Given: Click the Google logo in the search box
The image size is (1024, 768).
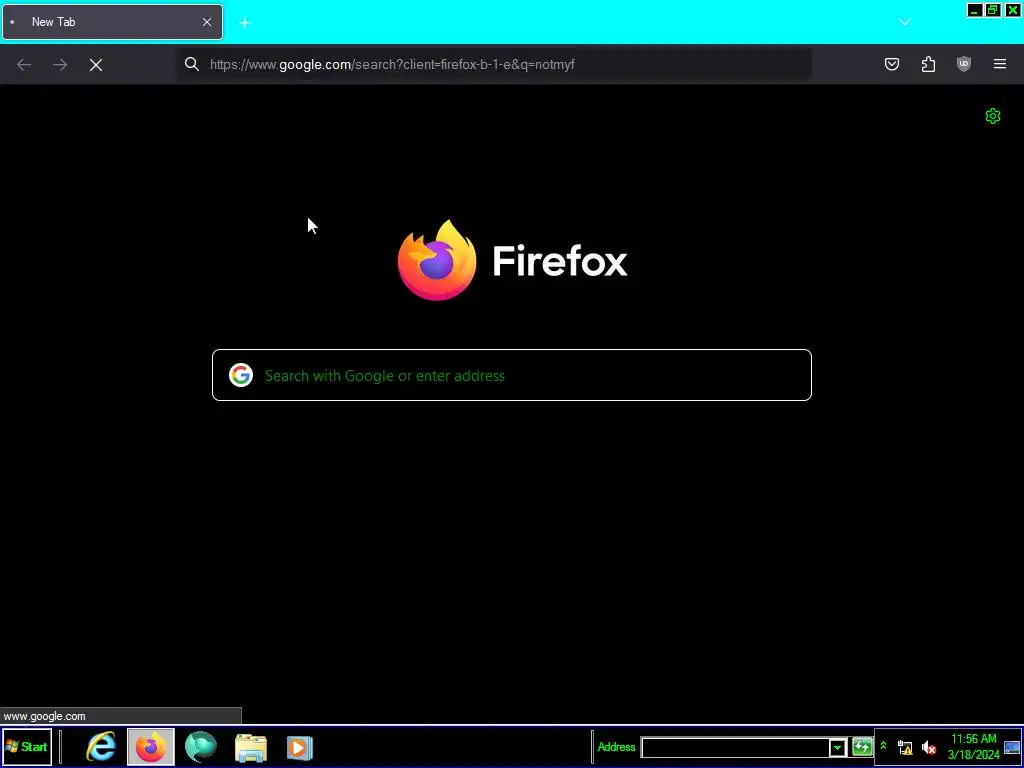Looking at the screenshot, I should [x=240, y=375].
